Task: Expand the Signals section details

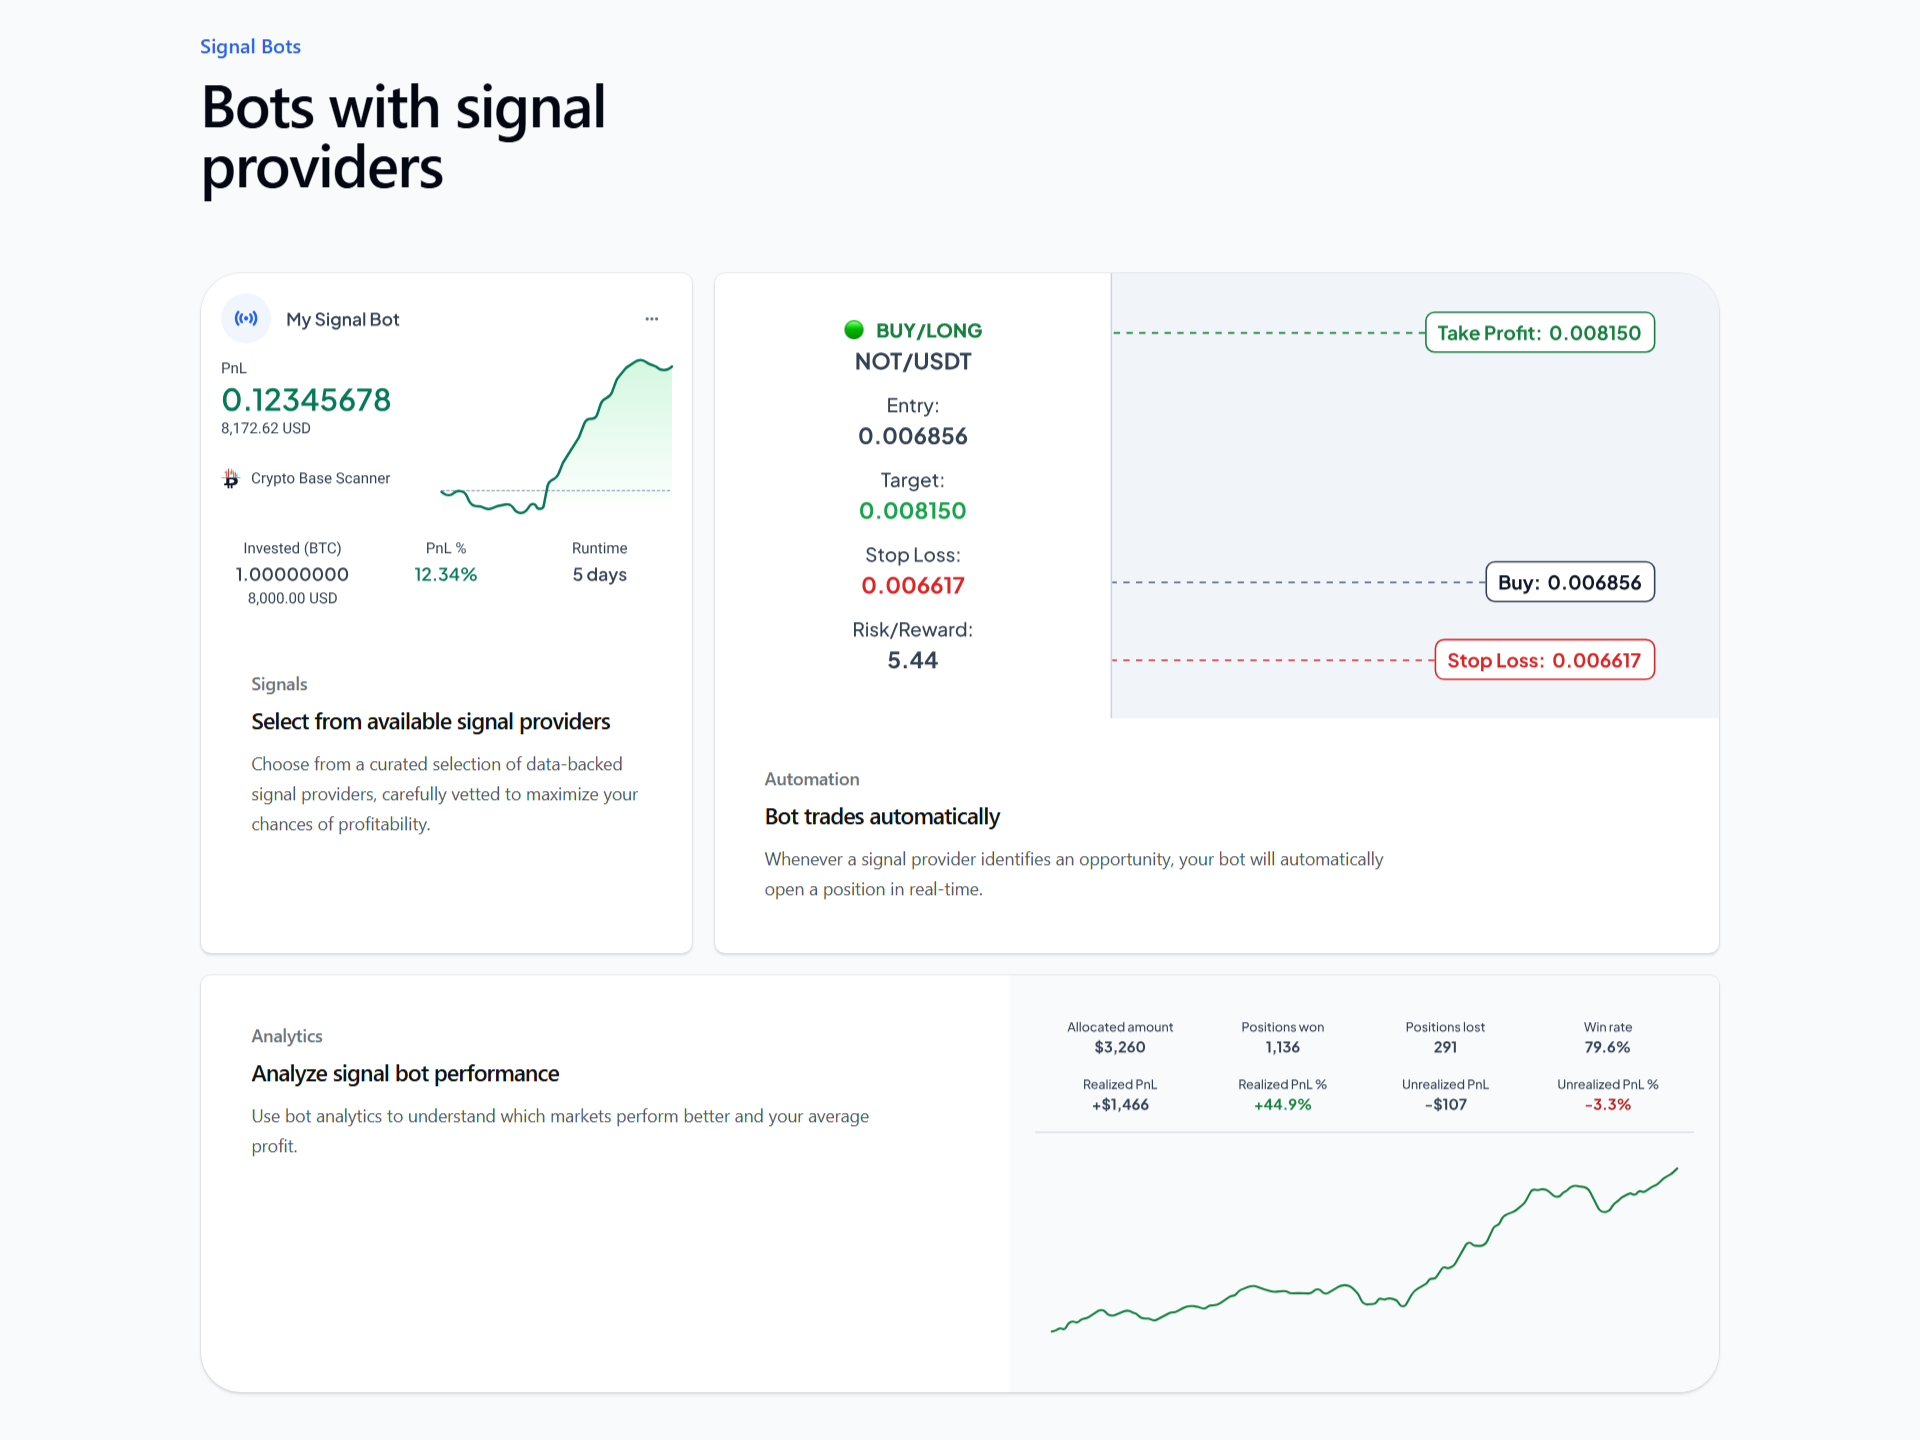Action: (279, 684)
